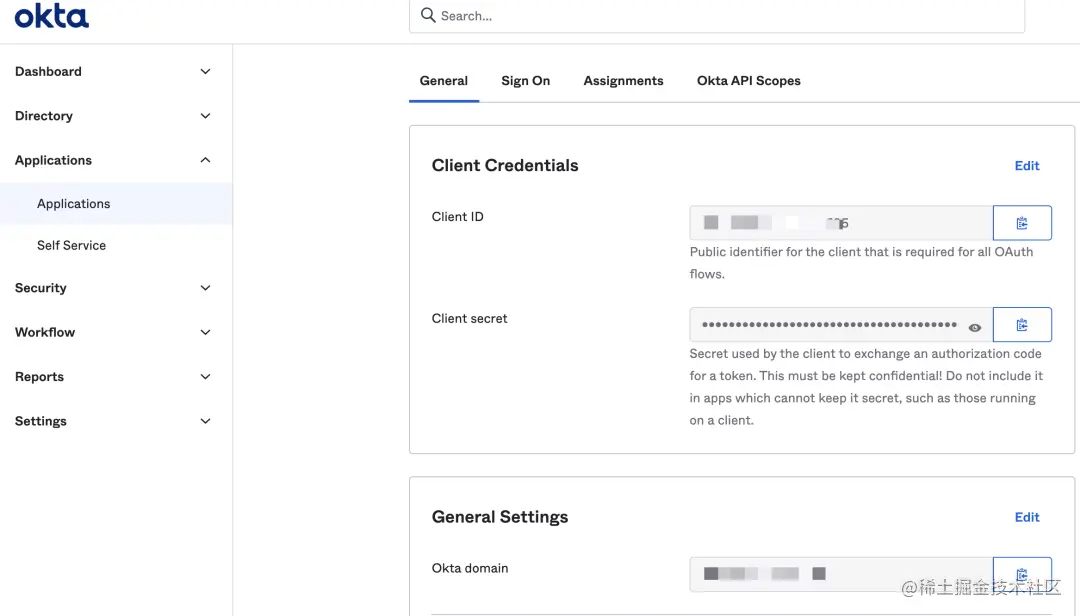Expand the Settings menu chevron
Image resolution: width=1080 pixels, height=616 pixels.
pyautogui.click(x=205, y=421)
